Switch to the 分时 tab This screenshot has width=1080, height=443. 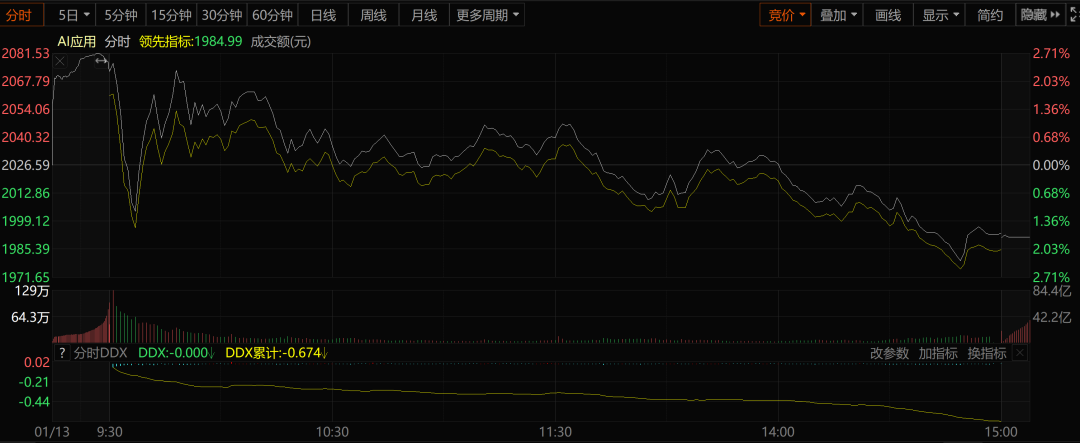pyautogui.click(x=20, y=15)
